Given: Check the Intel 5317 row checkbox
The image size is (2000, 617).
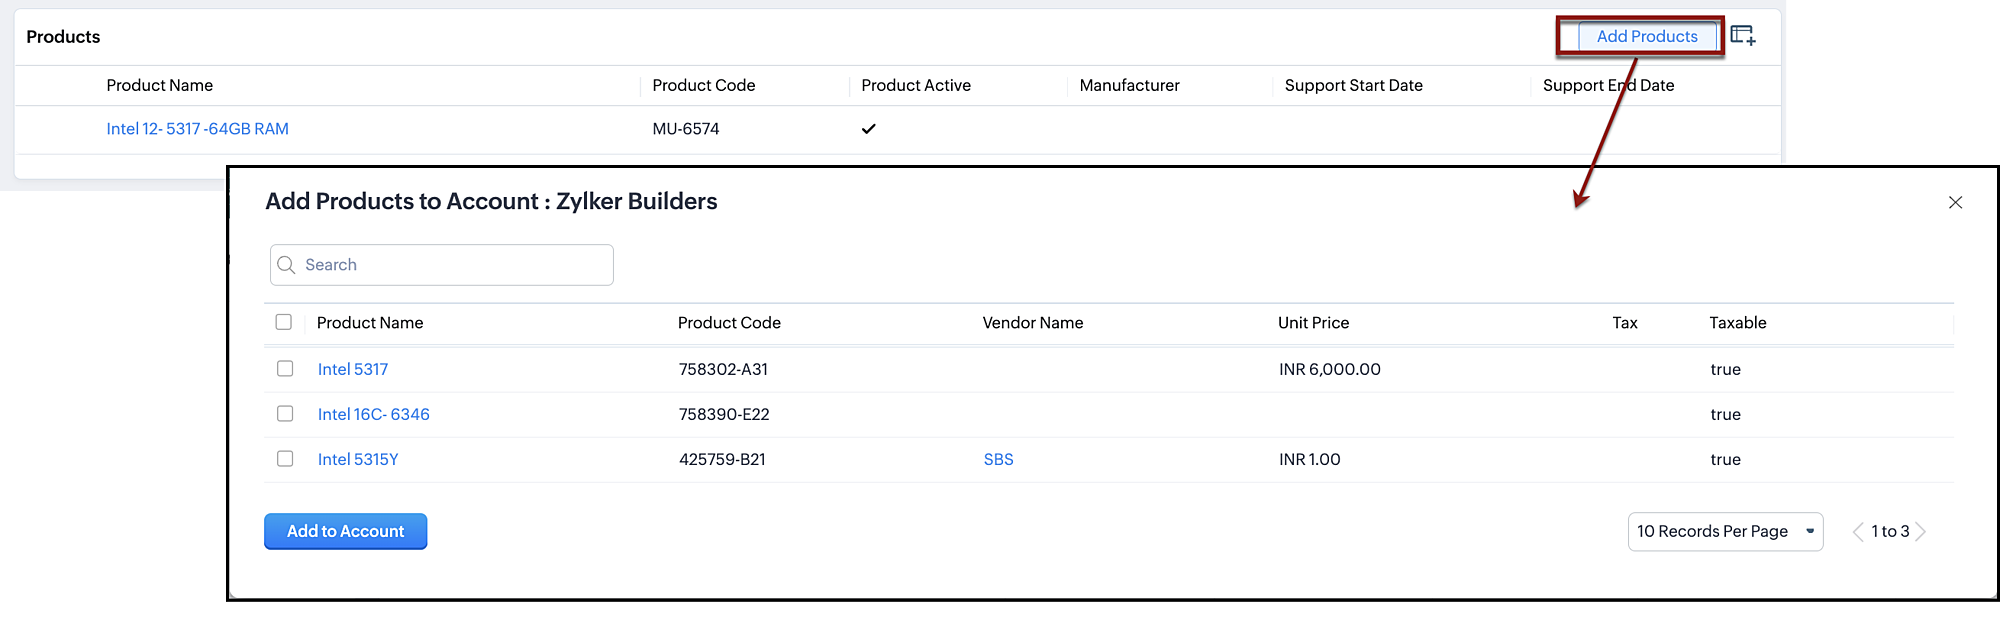Looking at the screenshot, I should pos(285,369).
